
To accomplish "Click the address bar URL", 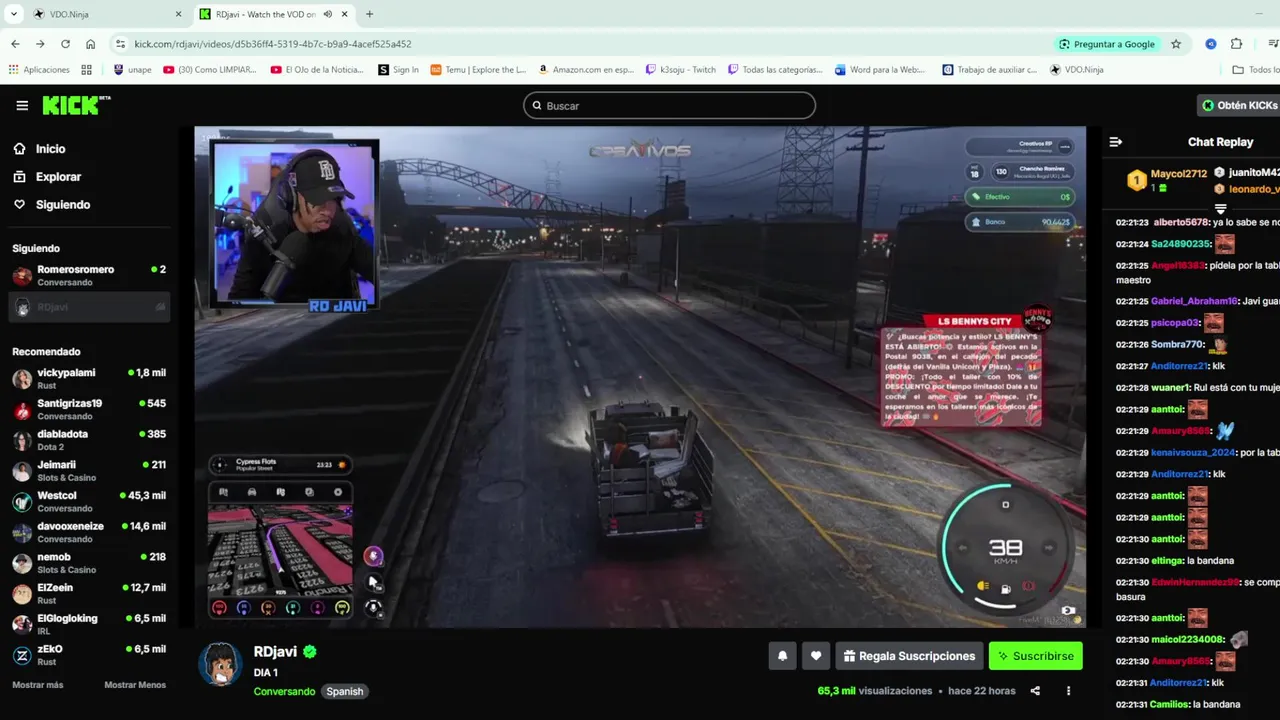I will [x=273, y=44].
